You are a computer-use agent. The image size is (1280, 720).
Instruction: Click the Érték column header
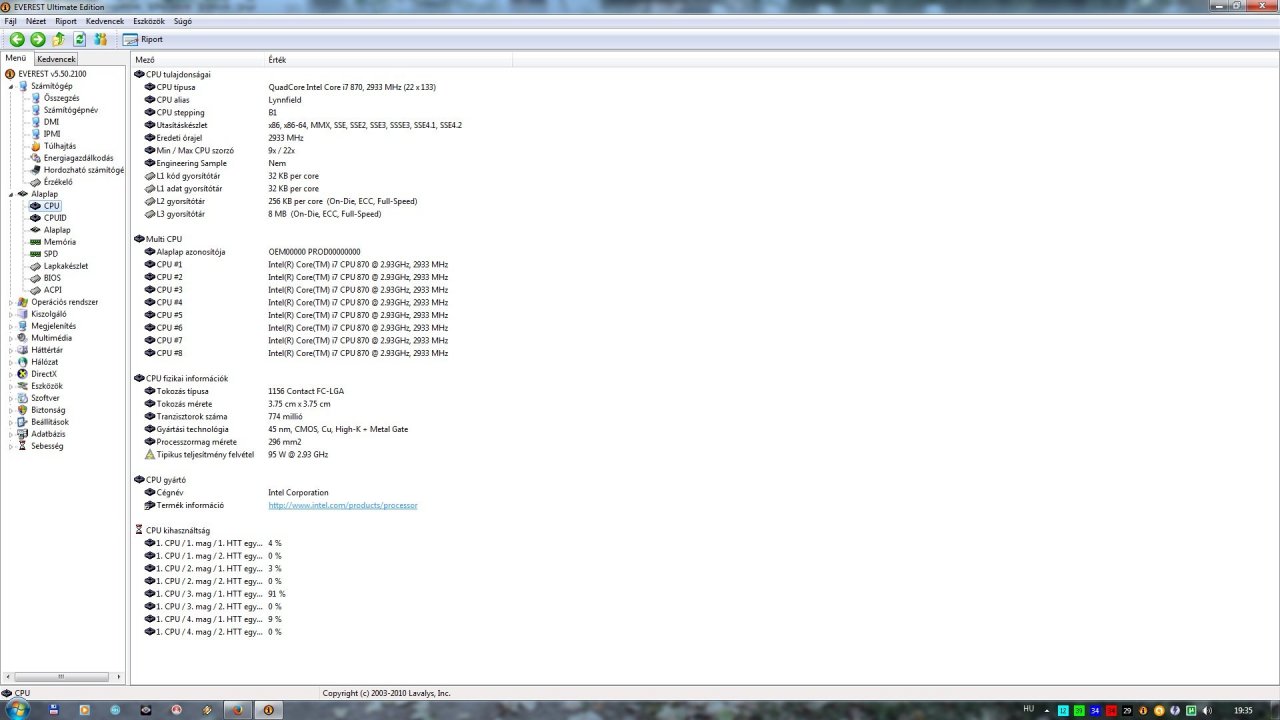click(x=388, y=60)
